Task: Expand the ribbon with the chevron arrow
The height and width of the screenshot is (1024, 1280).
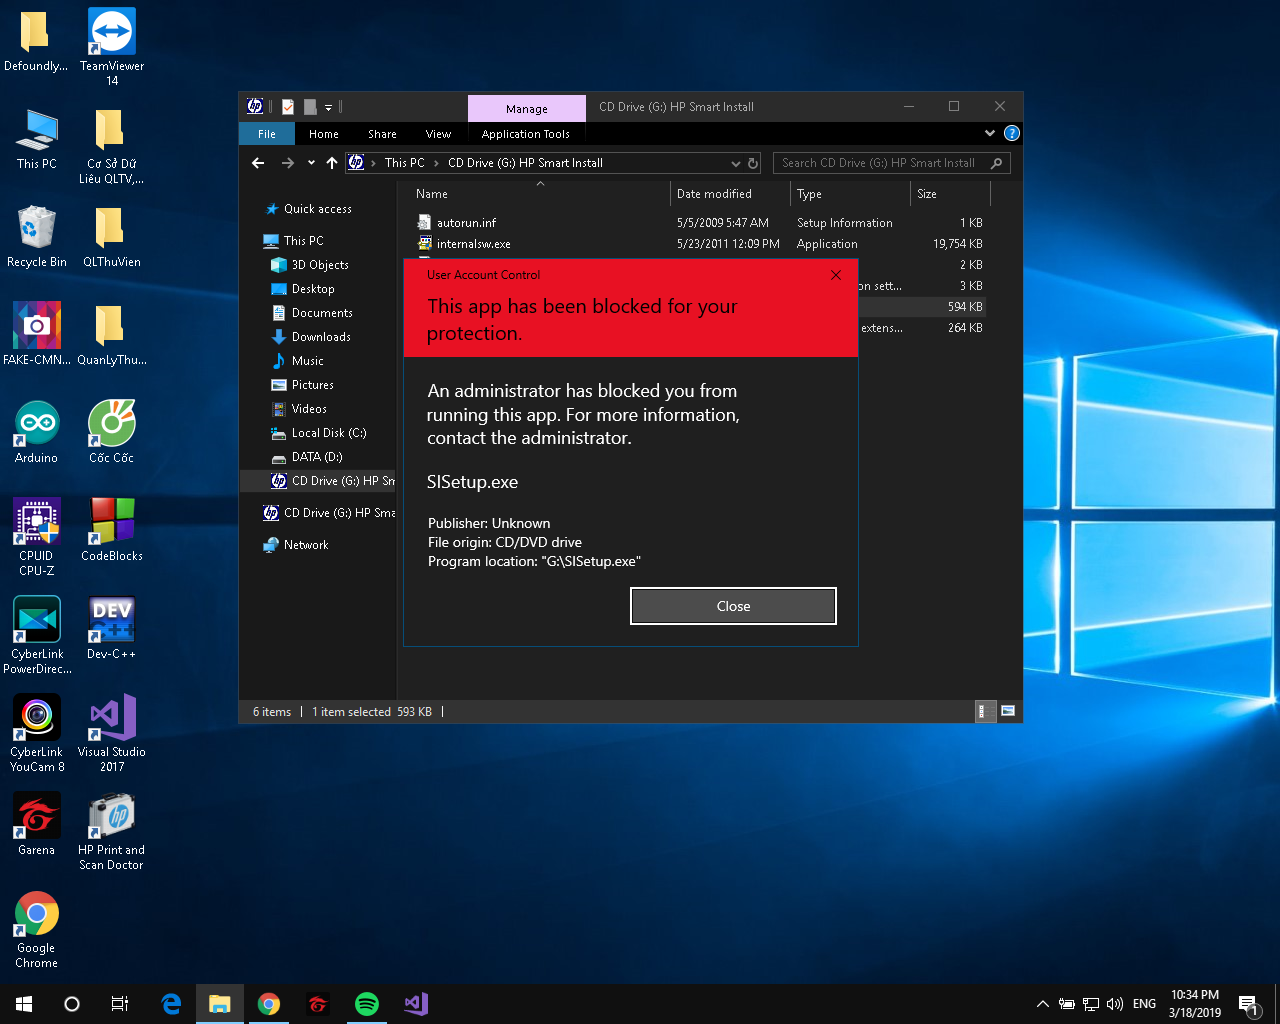Action: click(x=989, y=133)
